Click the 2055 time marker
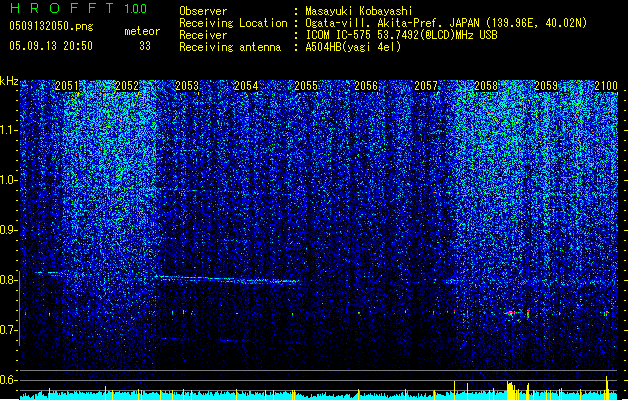The height and width of the screenshot is (400, 629). point(306,86)
